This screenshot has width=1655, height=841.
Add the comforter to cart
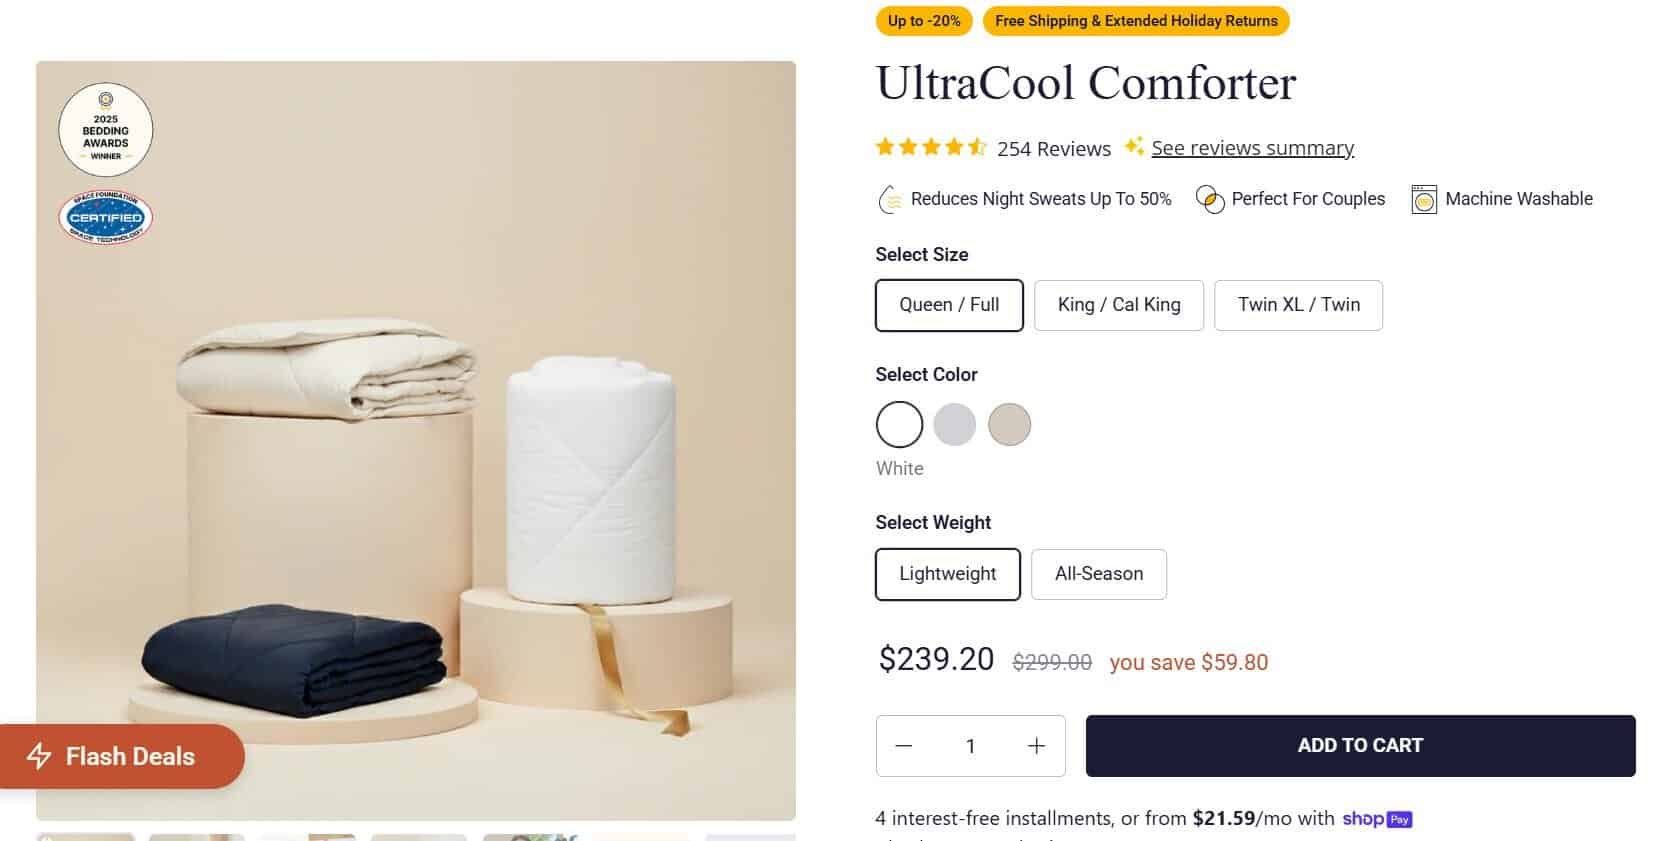pyautogui.click(x=1360, y=746)
